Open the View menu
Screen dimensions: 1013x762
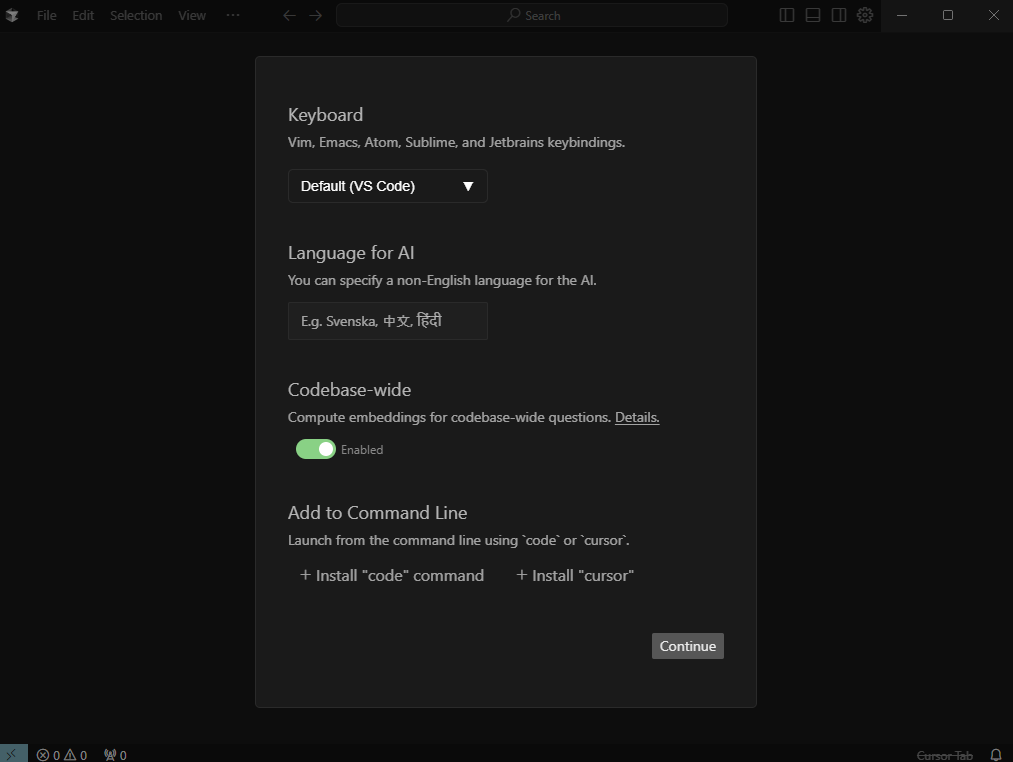[x=192, y=15]
